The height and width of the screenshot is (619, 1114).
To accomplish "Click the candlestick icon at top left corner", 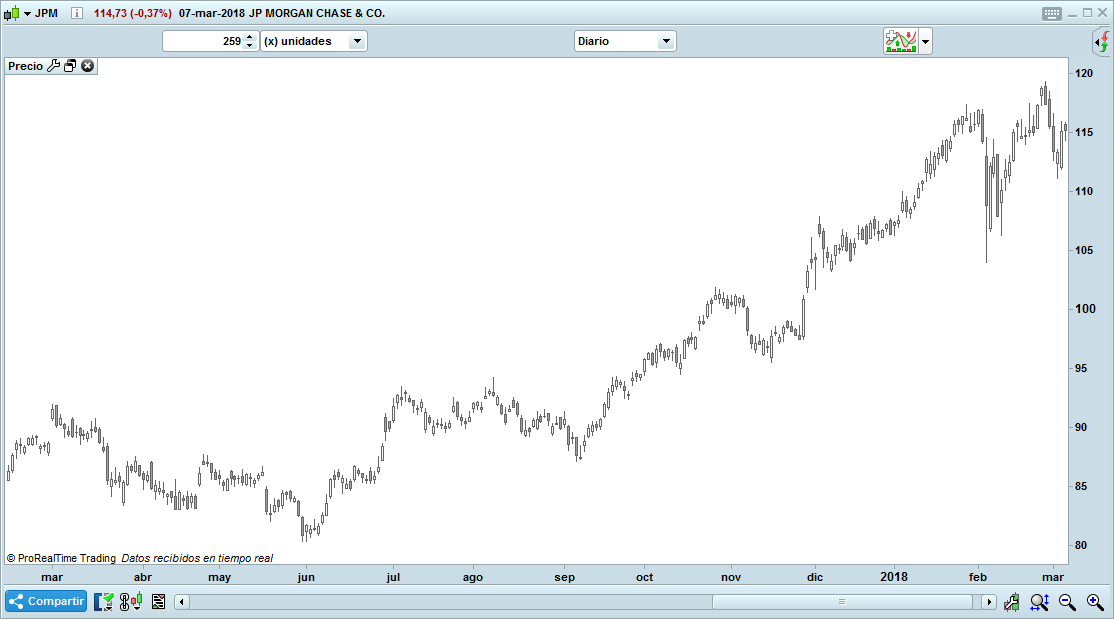I will tap(12, 14).
